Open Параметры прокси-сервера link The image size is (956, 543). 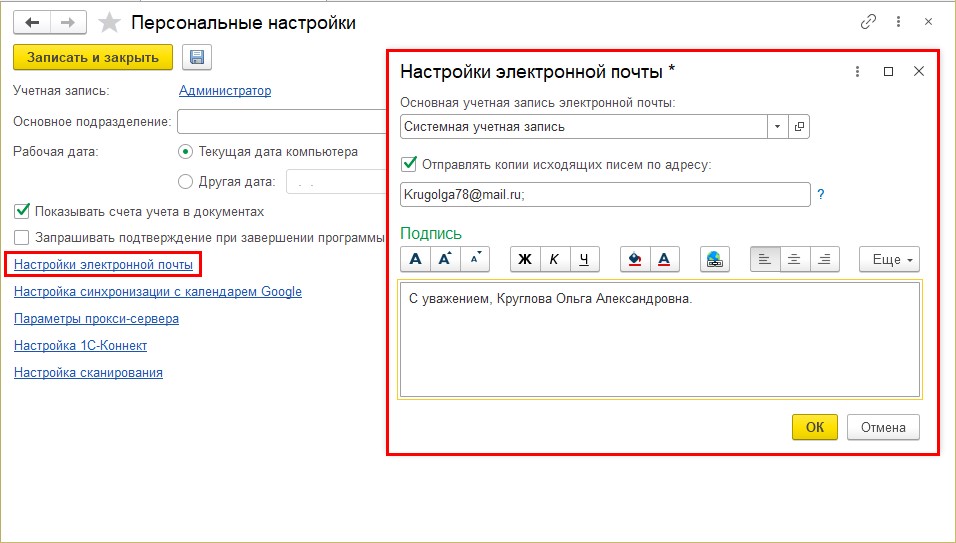(x=96, y=318)
